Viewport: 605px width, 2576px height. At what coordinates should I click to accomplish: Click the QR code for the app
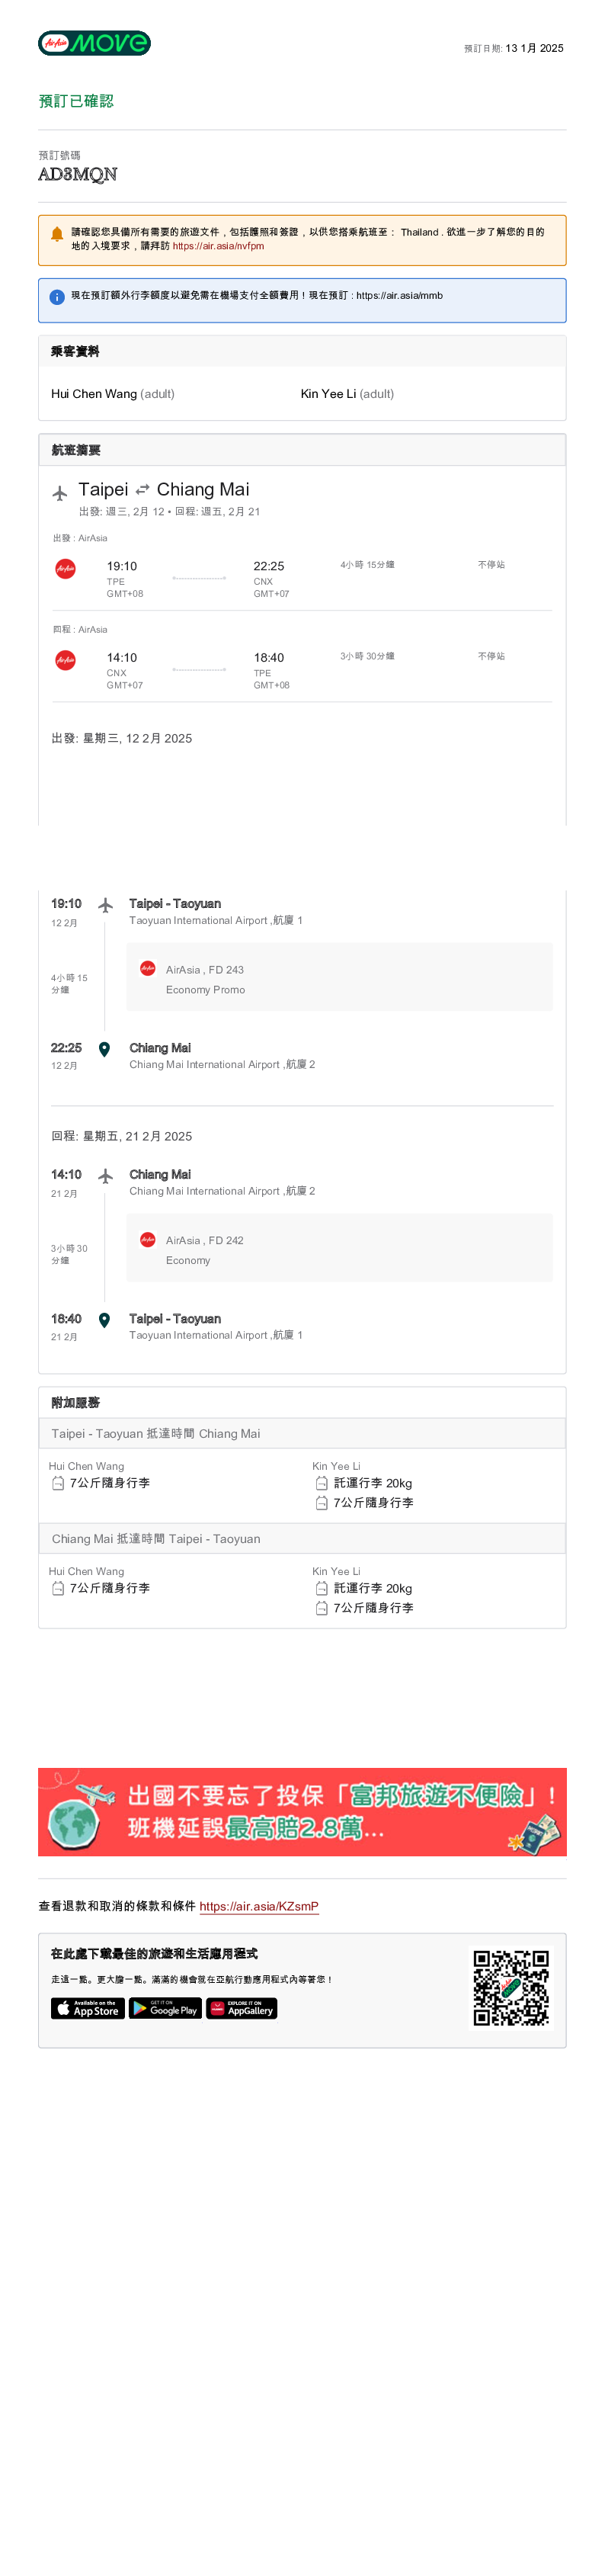[510, 1987]
